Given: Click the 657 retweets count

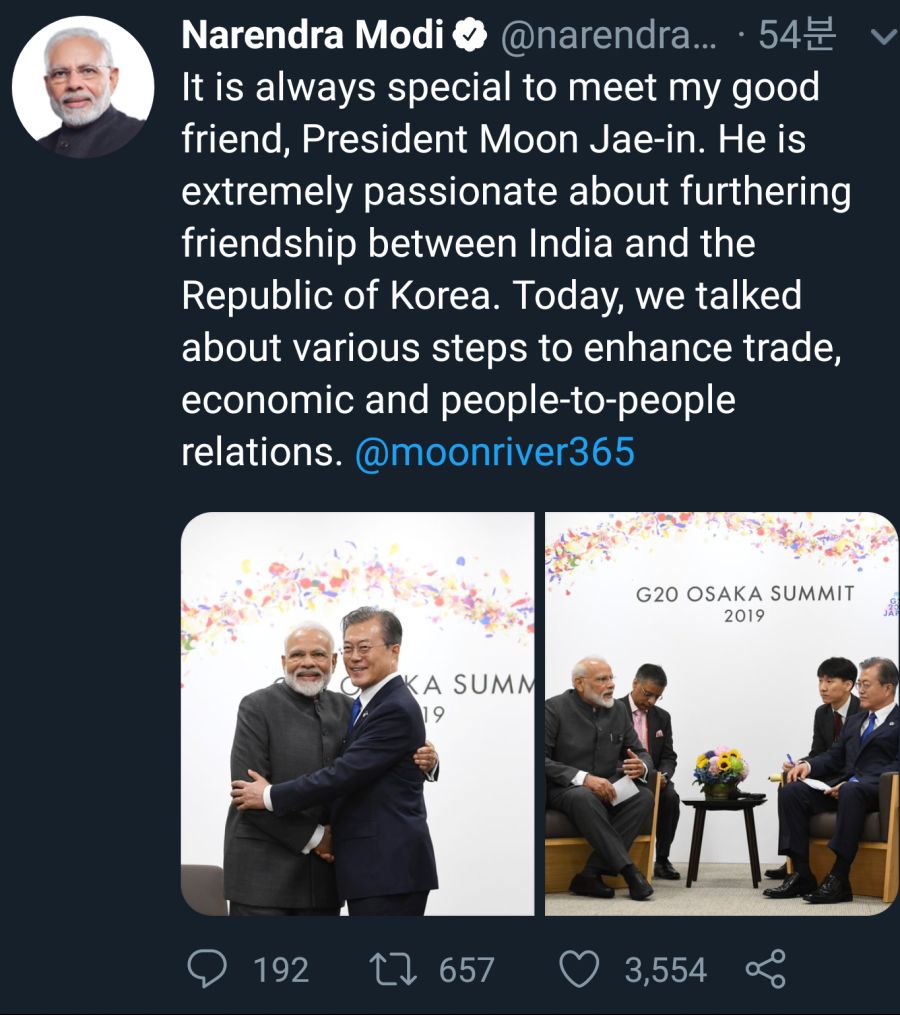Looking at the screenshot, I should [x=466, y=970].
